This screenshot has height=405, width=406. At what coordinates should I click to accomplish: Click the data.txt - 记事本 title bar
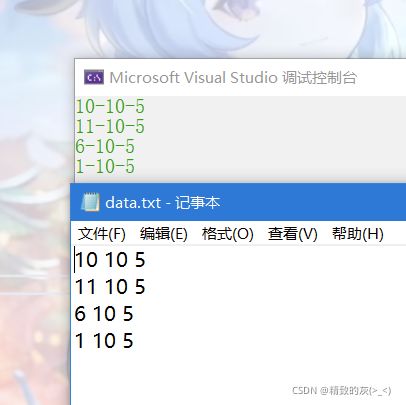238,202
